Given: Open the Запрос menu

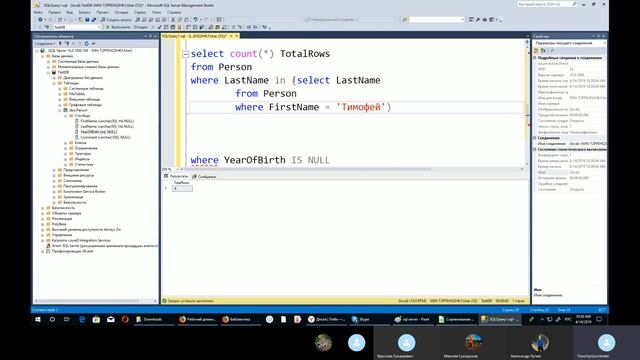Looking at the screenshot, I should coord(84,12).
